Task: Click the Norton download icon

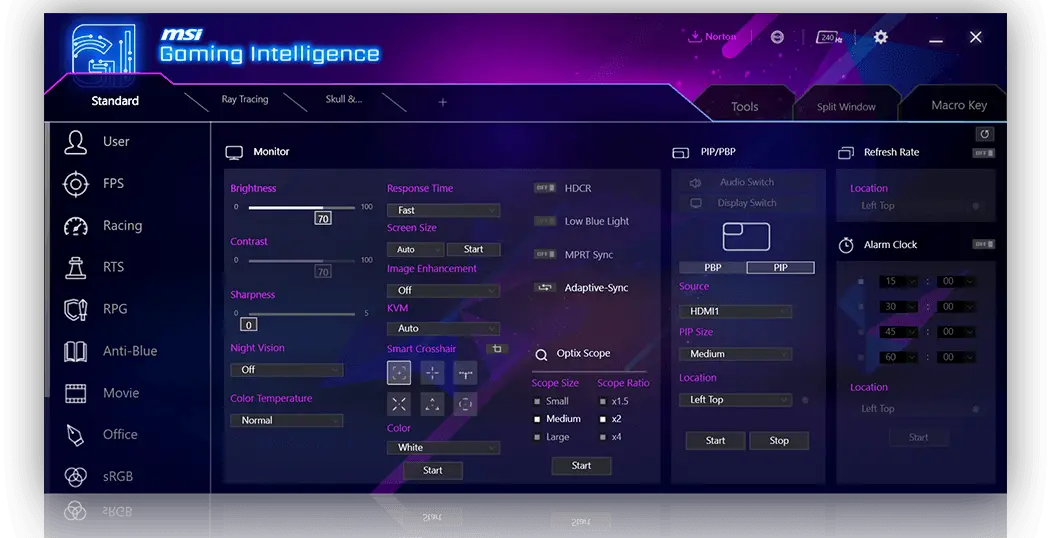Action: [695, 37]
